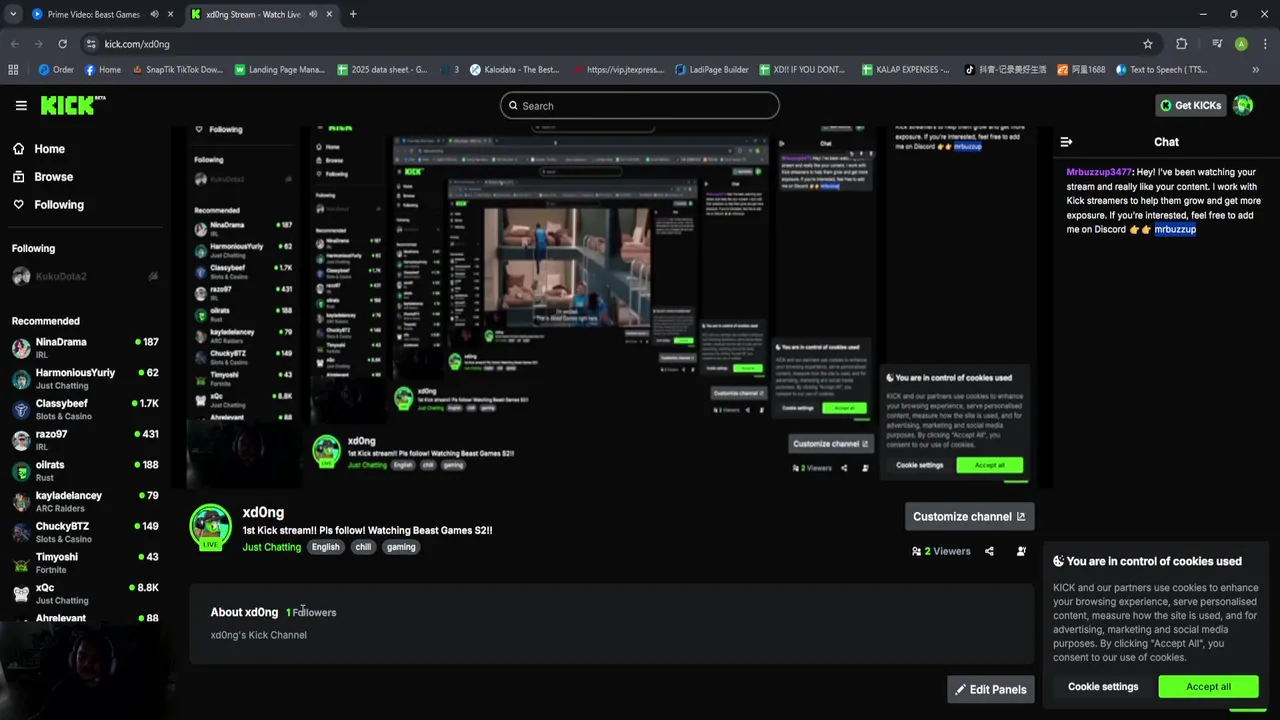This screenshot has height=720, width=1280.
Task: Open the apps grid in bookmarks bar
Action: pyautogui.click(x=13, y=70)
